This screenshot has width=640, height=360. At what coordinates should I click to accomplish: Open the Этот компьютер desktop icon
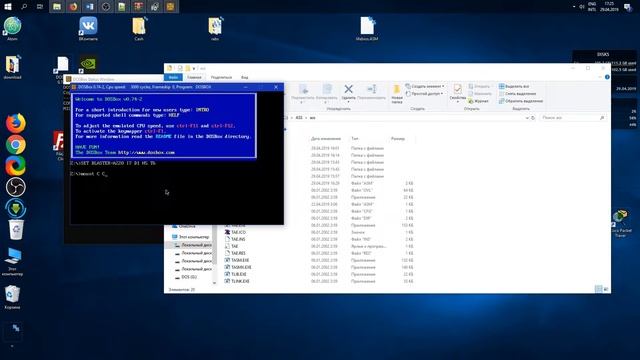12,261
